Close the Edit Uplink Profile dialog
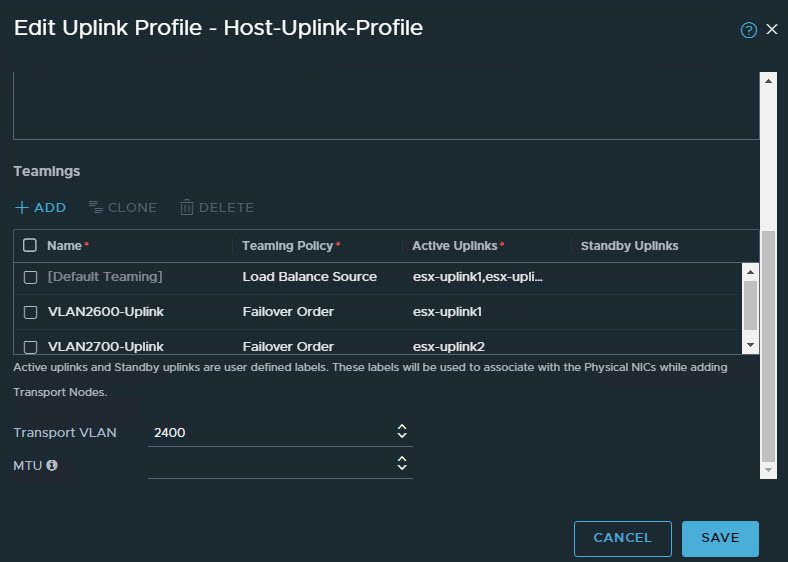The height and width of the screenshot is (562, 788). pyautogui.click(x=772, y=30)
